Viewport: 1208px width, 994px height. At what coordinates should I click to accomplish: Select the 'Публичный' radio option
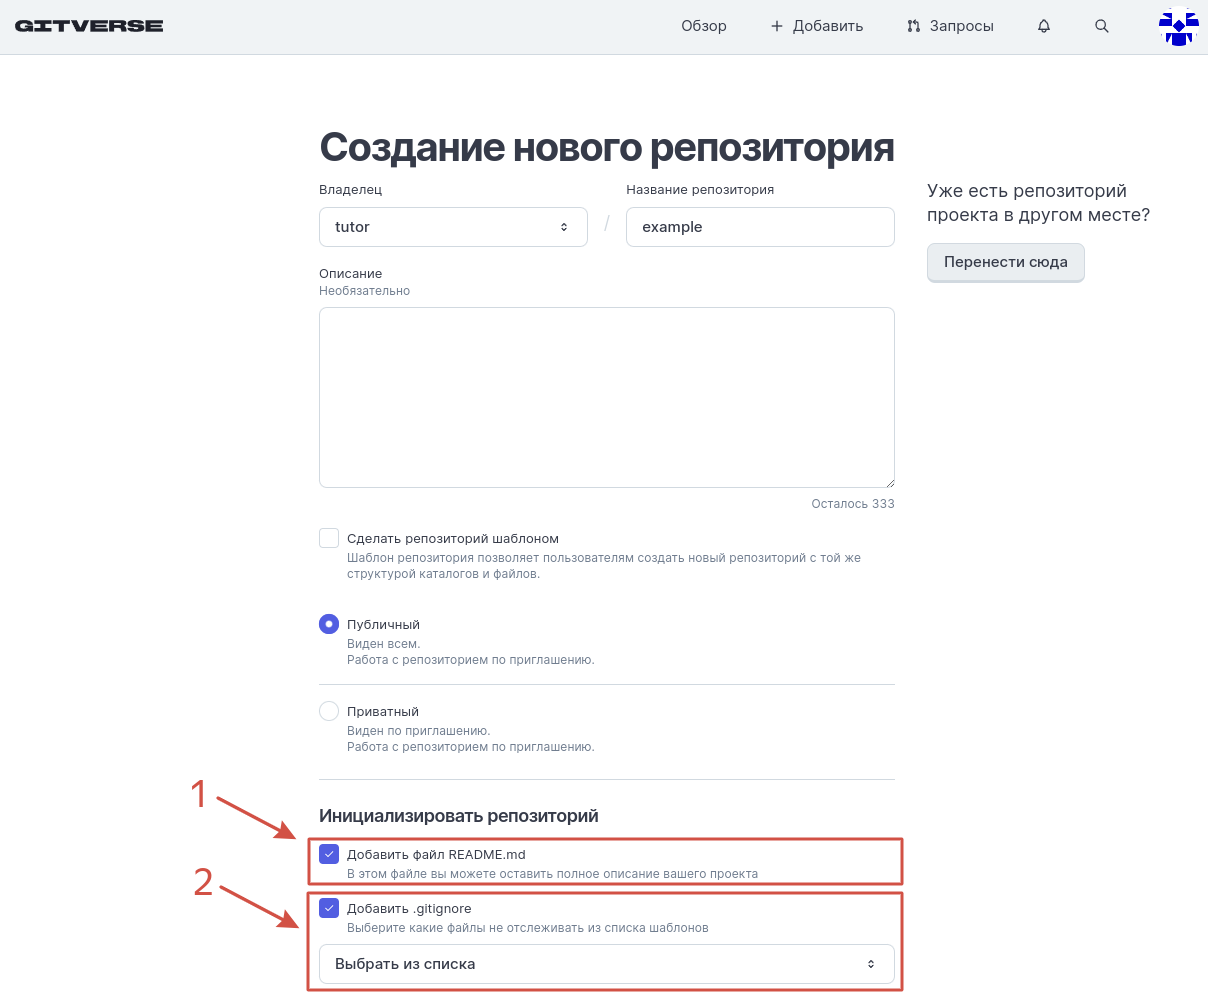329,624
